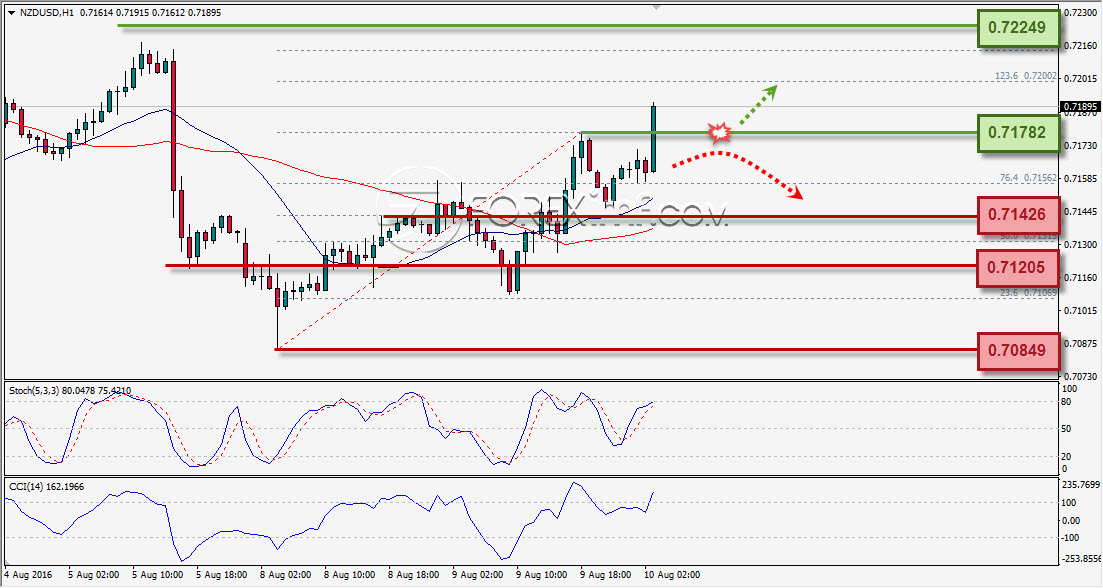The height and width of the screenshot is (588, 1103).
Task: Click the Fibonacci 76.4 0.71562 label
Action: coord(1028,178)
